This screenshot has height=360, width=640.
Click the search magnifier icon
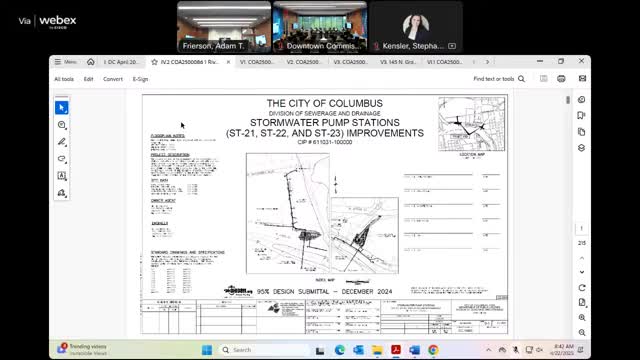point(522,79)
